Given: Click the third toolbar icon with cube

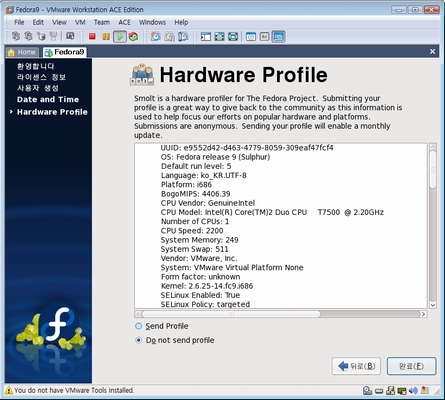Looking at the screenshot, I should pyautogui.click(x=41, y=36).
